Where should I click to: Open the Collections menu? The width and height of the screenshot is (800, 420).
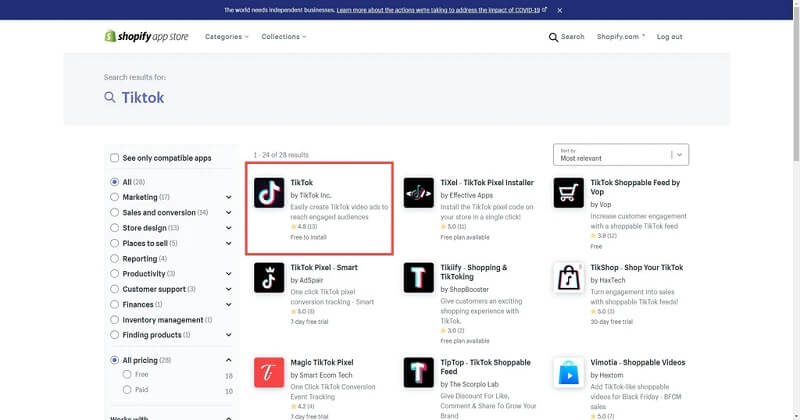(x=284, y=37)
